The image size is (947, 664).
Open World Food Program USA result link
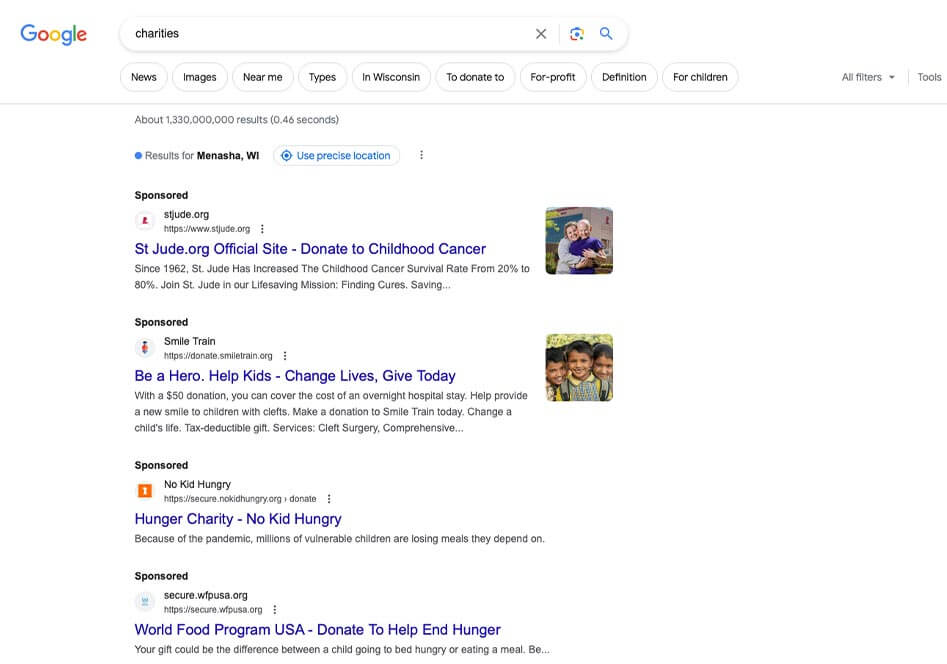coord(317,630)
